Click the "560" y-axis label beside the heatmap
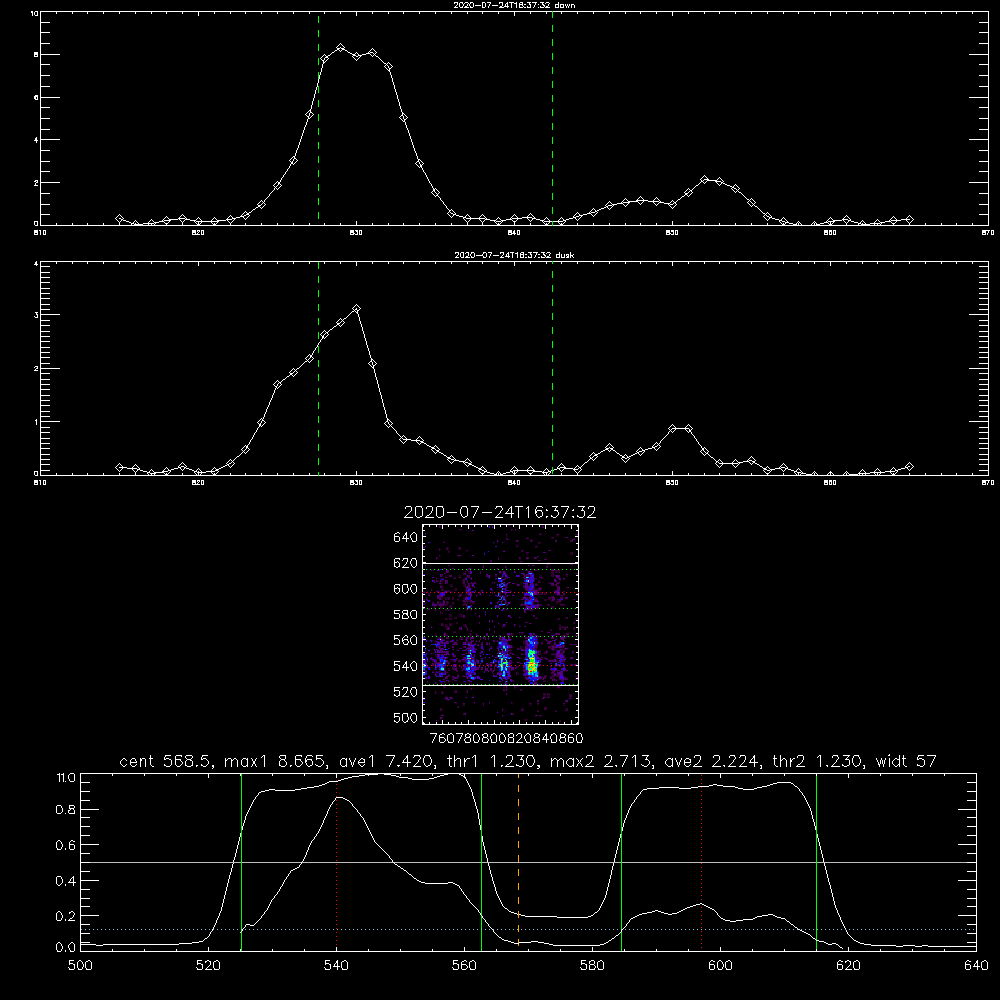Image resolution: width=1000 pixels, height=1000 pixels. click(406, 640)
